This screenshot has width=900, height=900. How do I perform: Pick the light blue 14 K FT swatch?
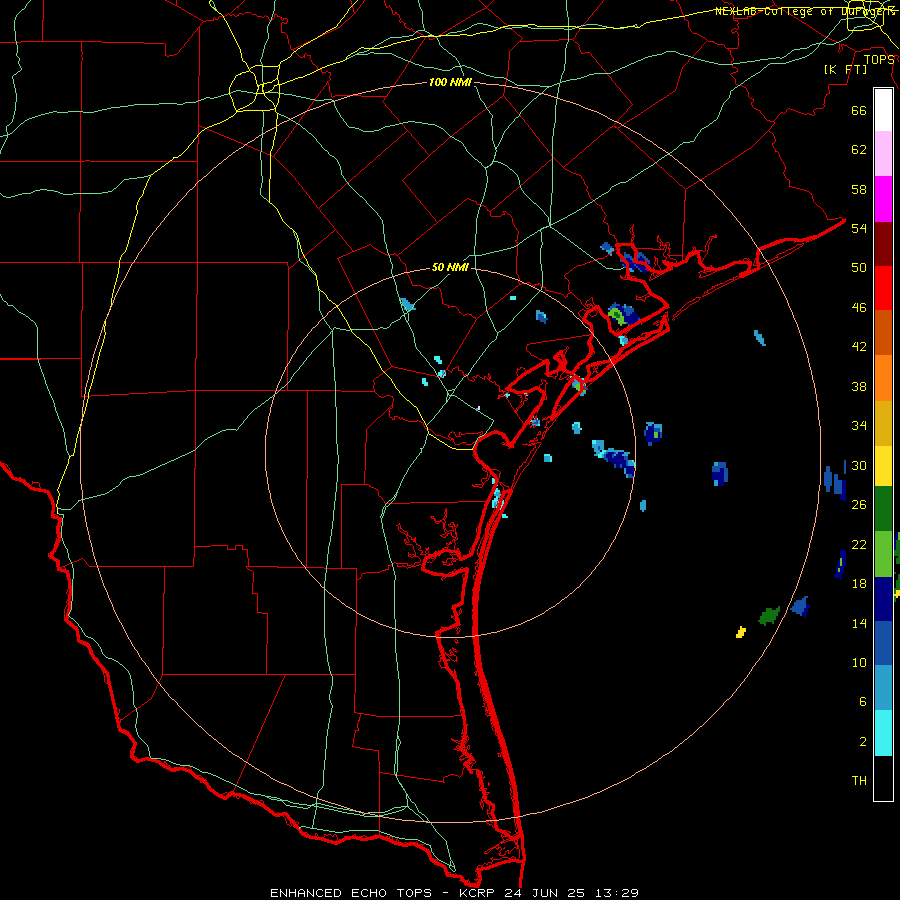pos(883,688)
